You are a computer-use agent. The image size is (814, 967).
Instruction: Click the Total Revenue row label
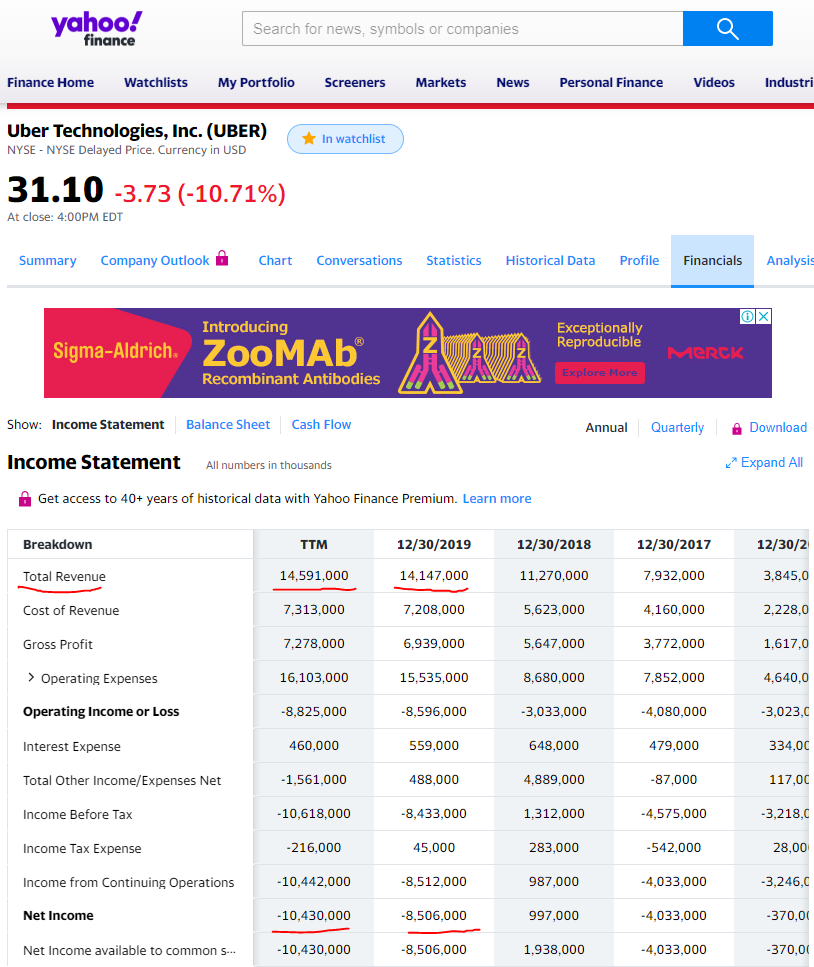(x=64, y=576)
